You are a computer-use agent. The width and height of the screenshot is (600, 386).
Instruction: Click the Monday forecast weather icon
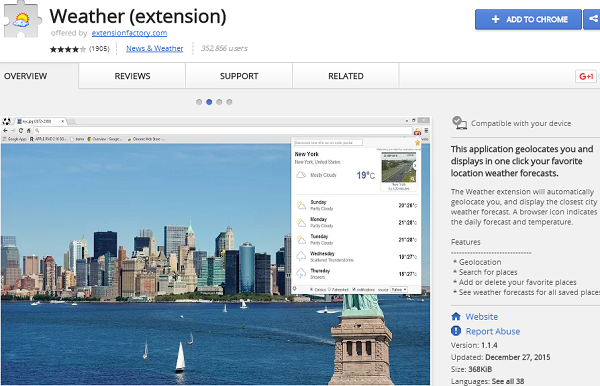click(x=301, y=222)
